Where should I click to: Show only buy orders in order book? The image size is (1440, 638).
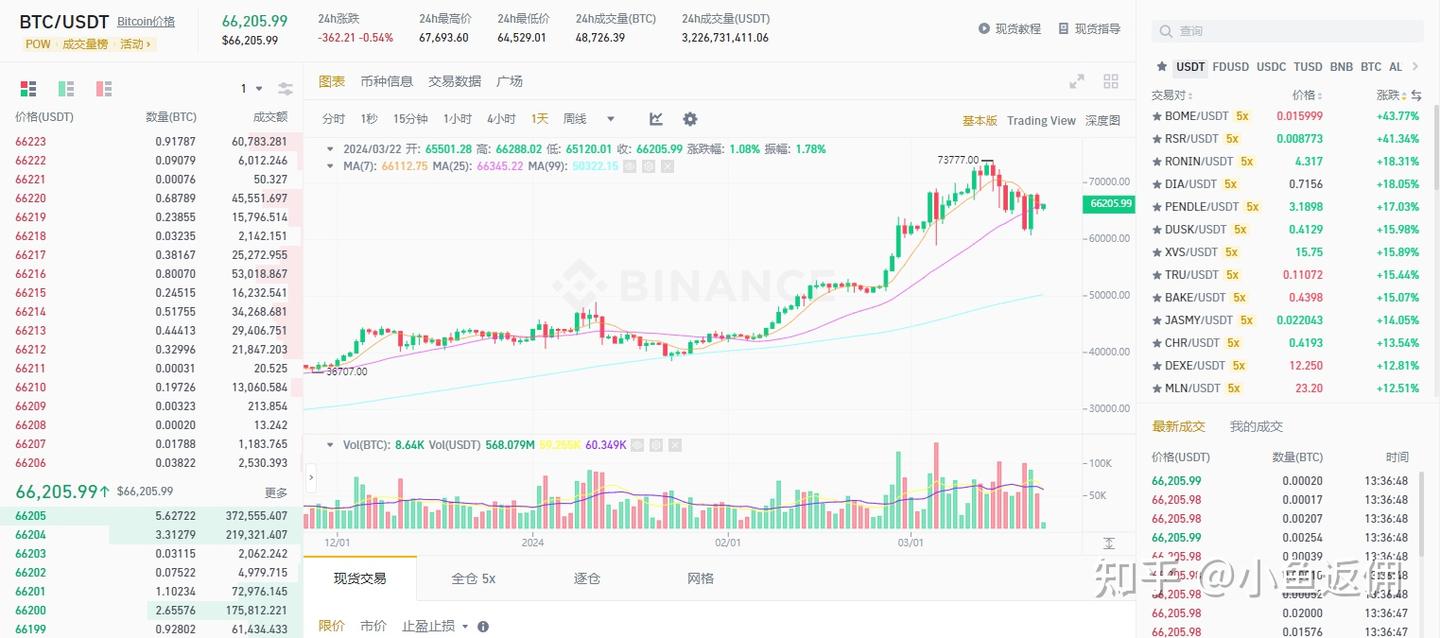66,89
